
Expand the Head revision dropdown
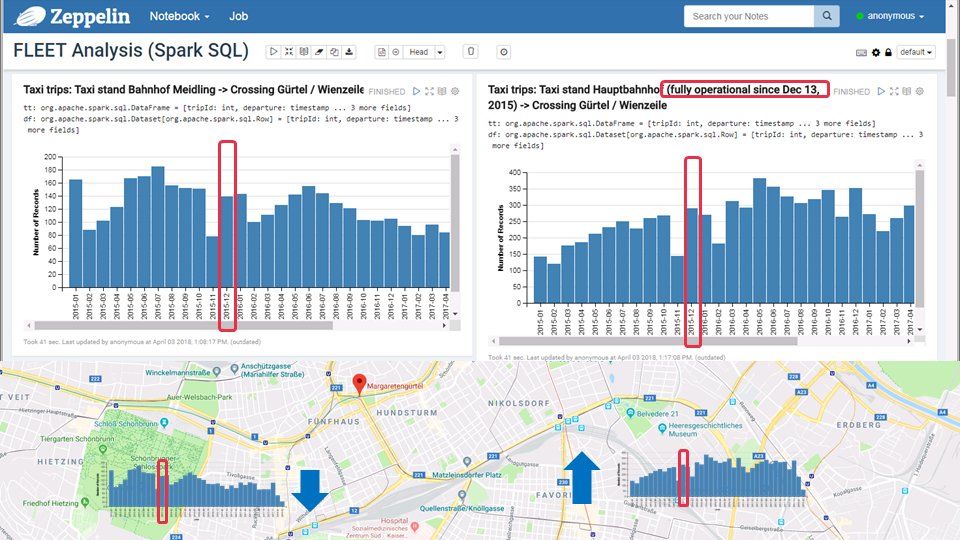440,52
